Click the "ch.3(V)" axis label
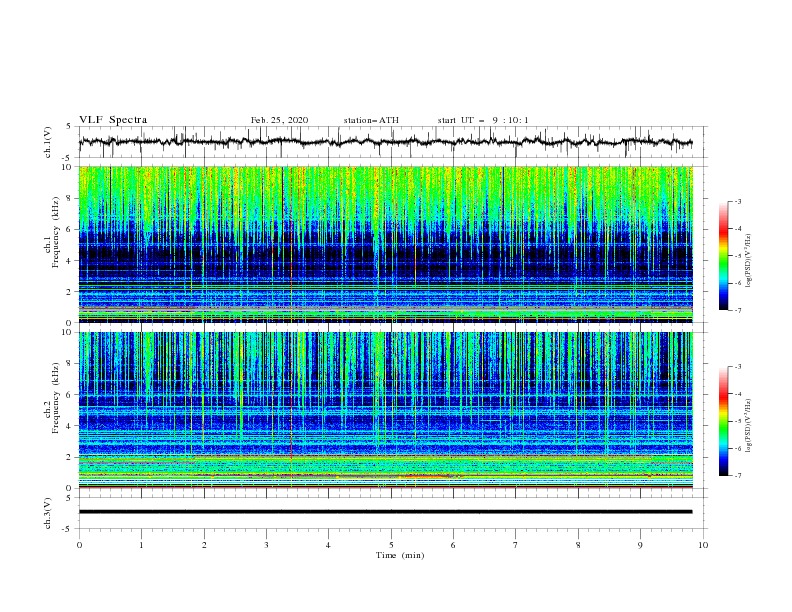The width and height of the screenshot is (792, 612). 48,513
